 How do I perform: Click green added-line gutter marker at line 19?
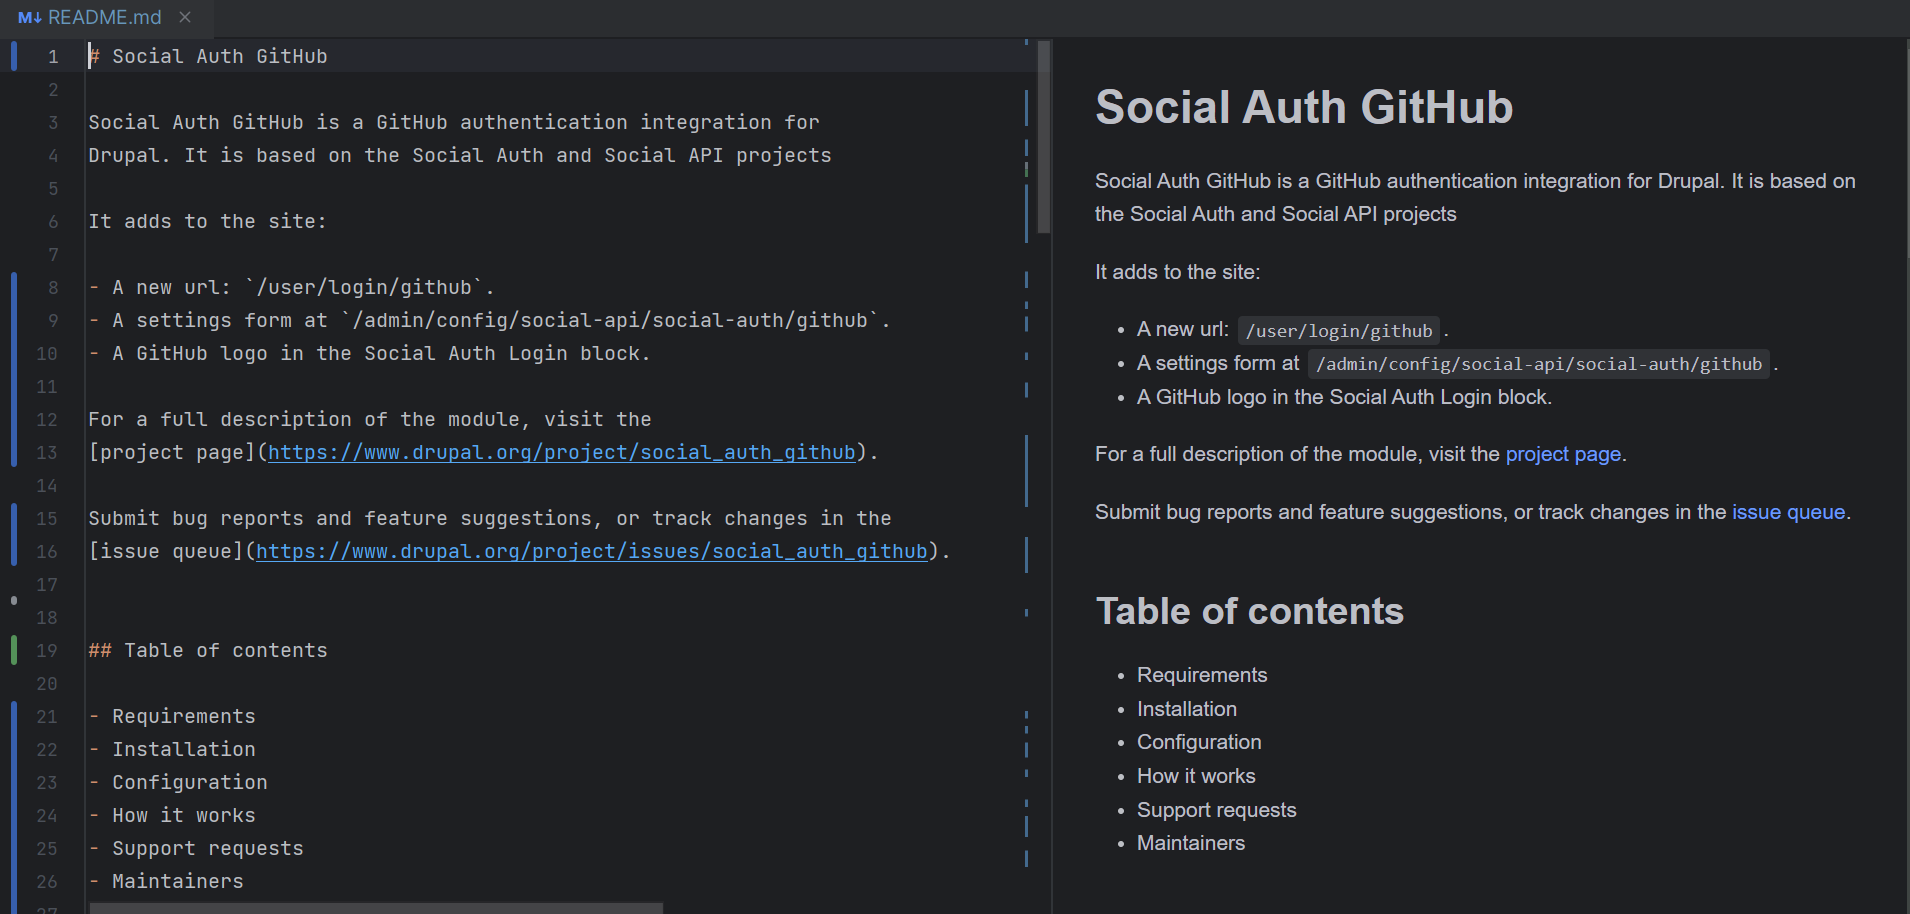point(14,650)
